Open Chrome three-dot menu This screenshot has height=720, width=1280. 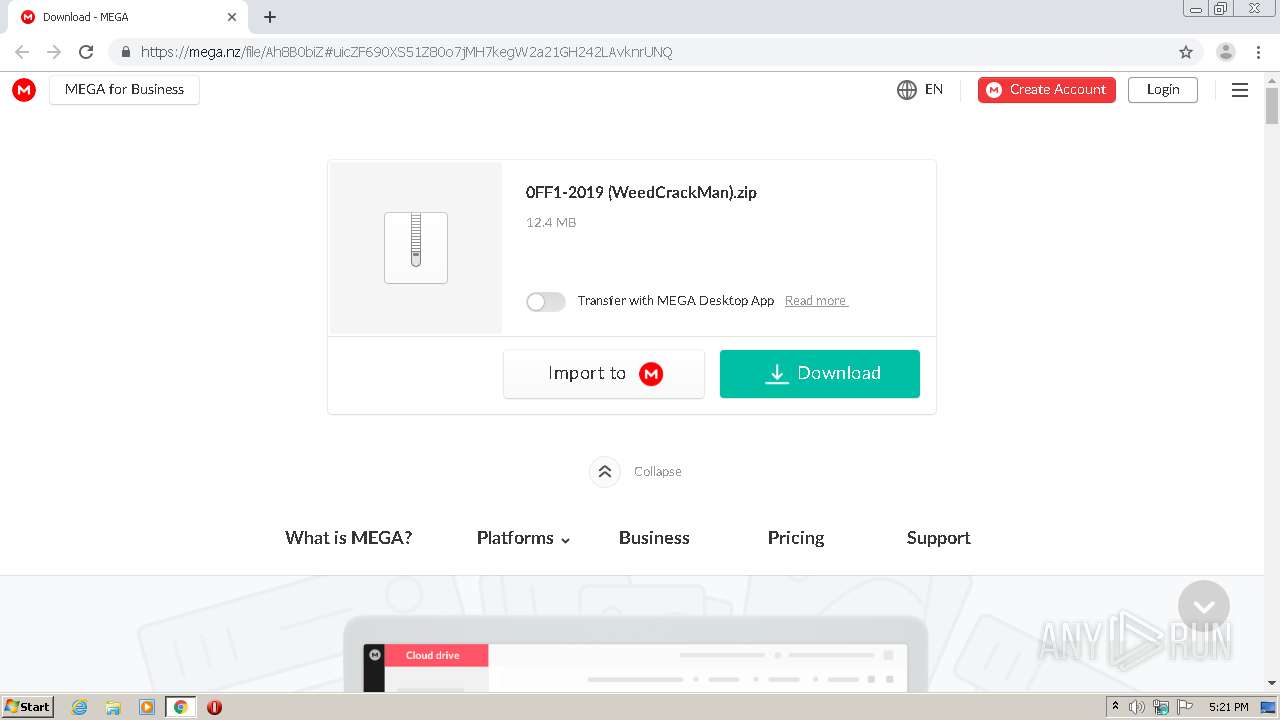click(x=1259, y=52)
